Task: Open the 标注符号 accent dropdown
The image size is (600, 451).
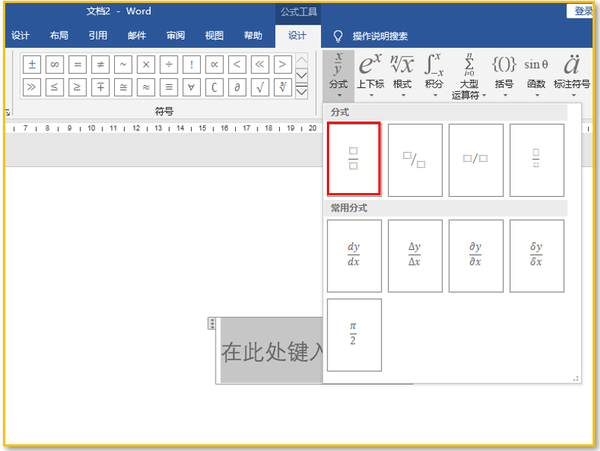Action: (572, 76)
